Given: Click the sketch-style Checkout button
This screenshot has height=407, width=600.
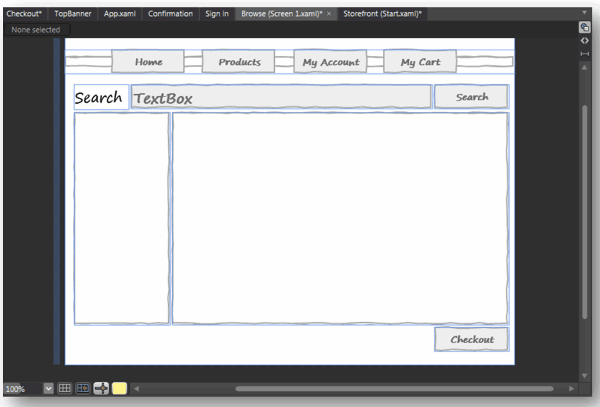Looking at the screenshot, I should coord(471,339).
